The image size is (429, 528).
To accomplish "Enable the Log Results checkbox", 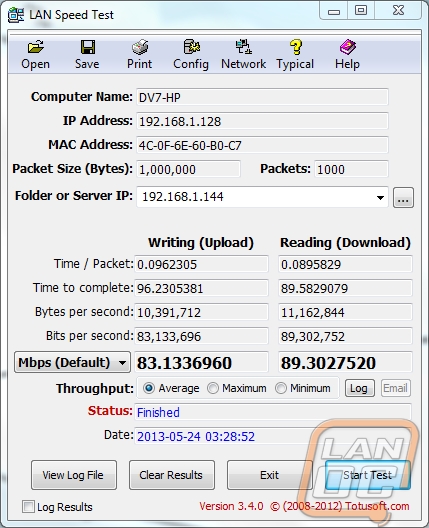I will tap(28, 506).
